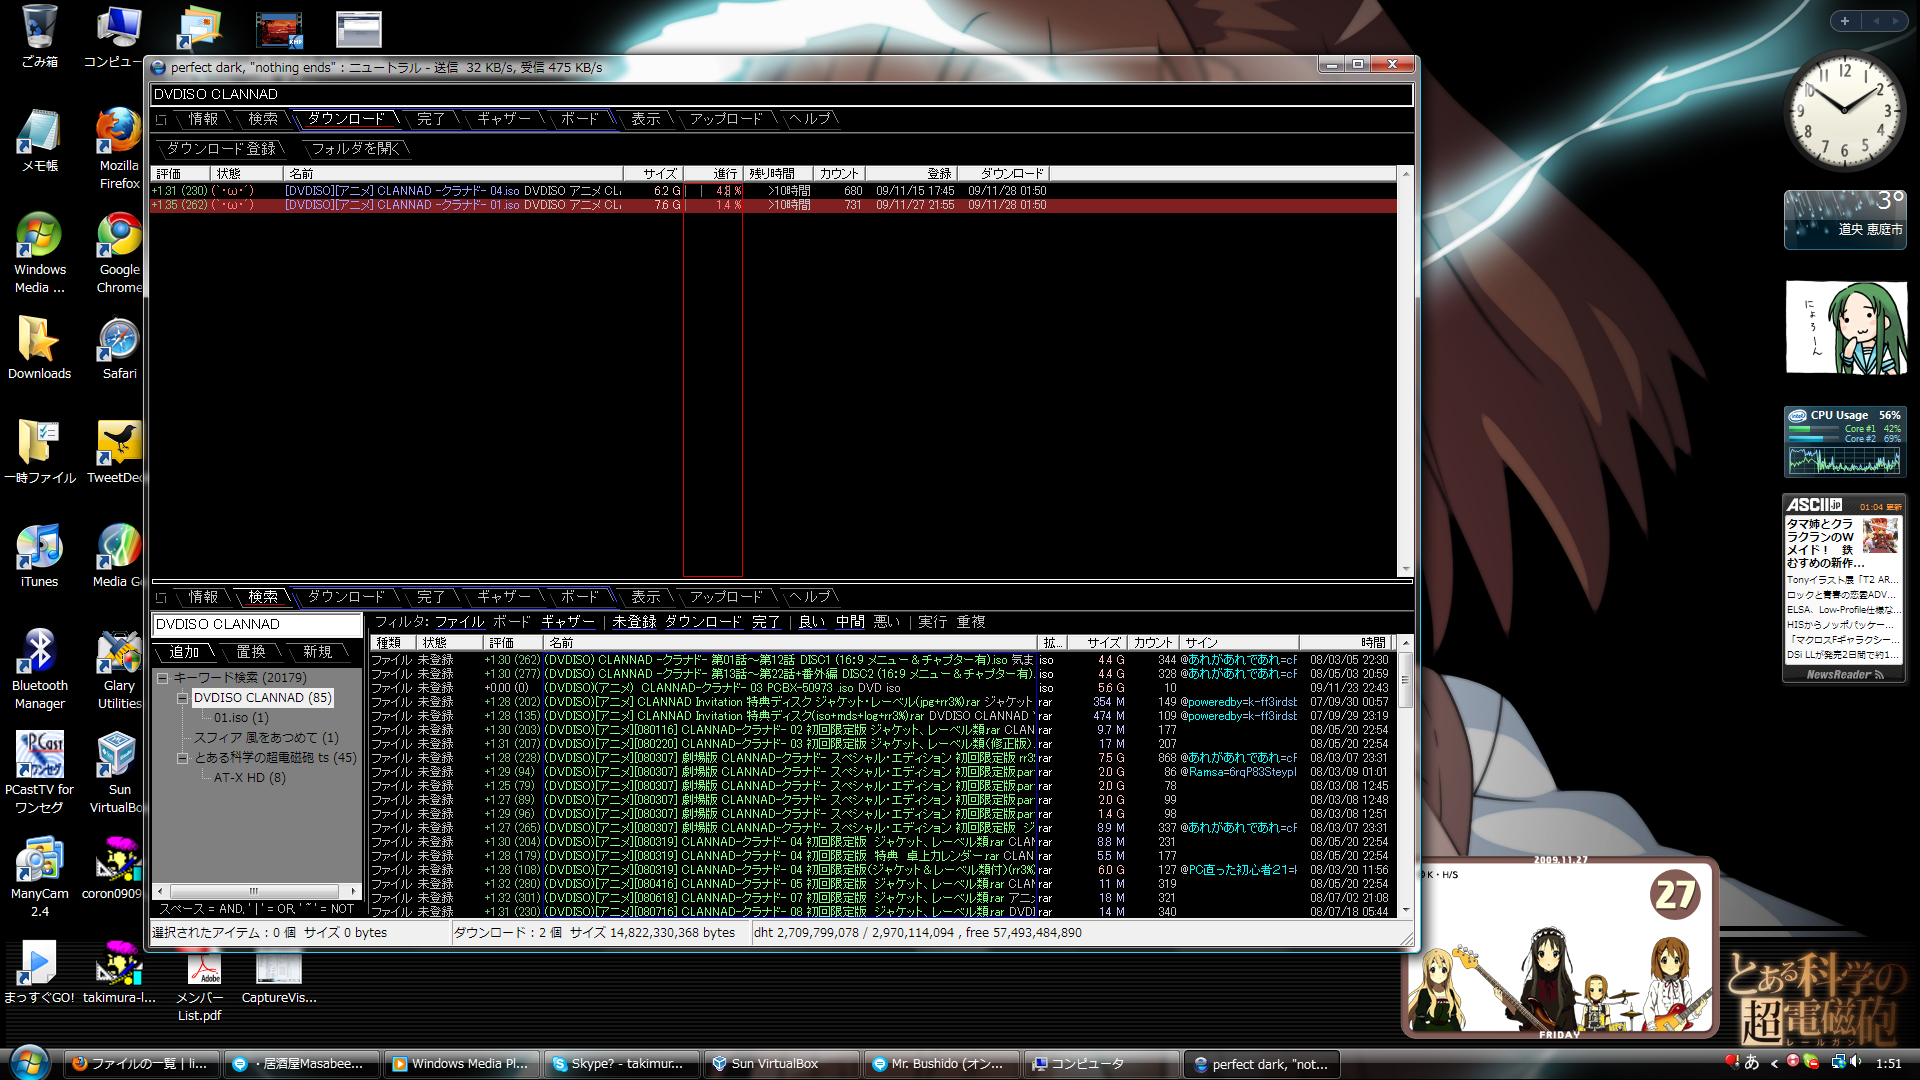
Task: Launch Mozilla Firefox from the desktop
Action: tap(119, 148)
